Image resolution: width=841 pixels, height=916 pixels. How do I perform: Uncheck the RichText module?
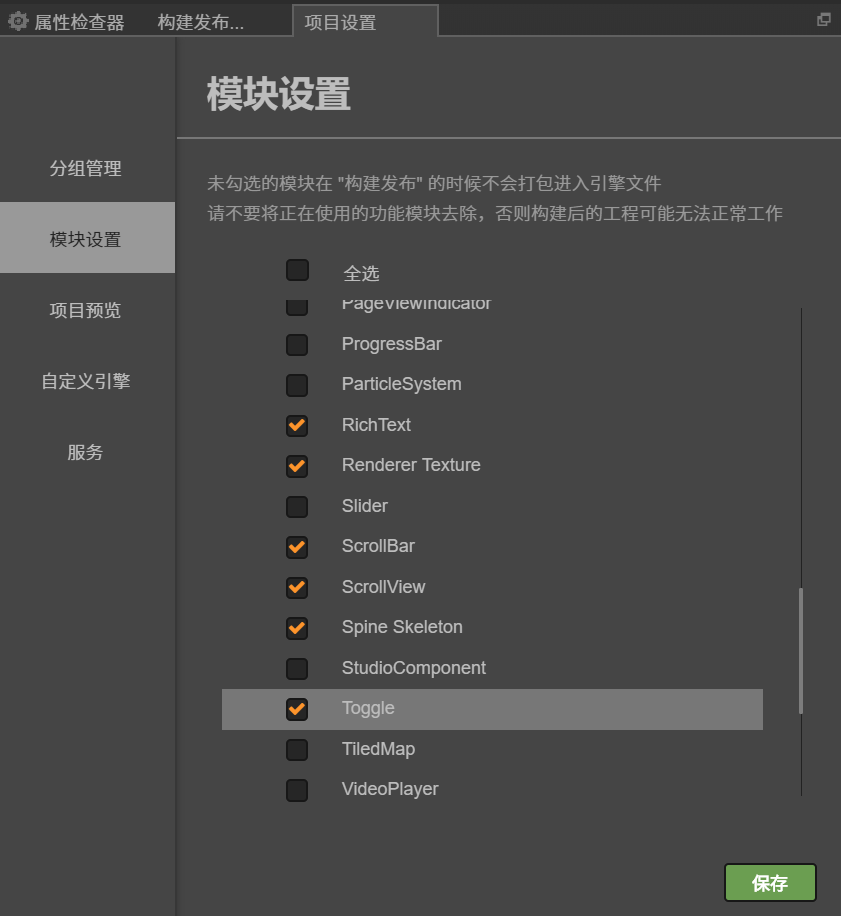[297, 425]
